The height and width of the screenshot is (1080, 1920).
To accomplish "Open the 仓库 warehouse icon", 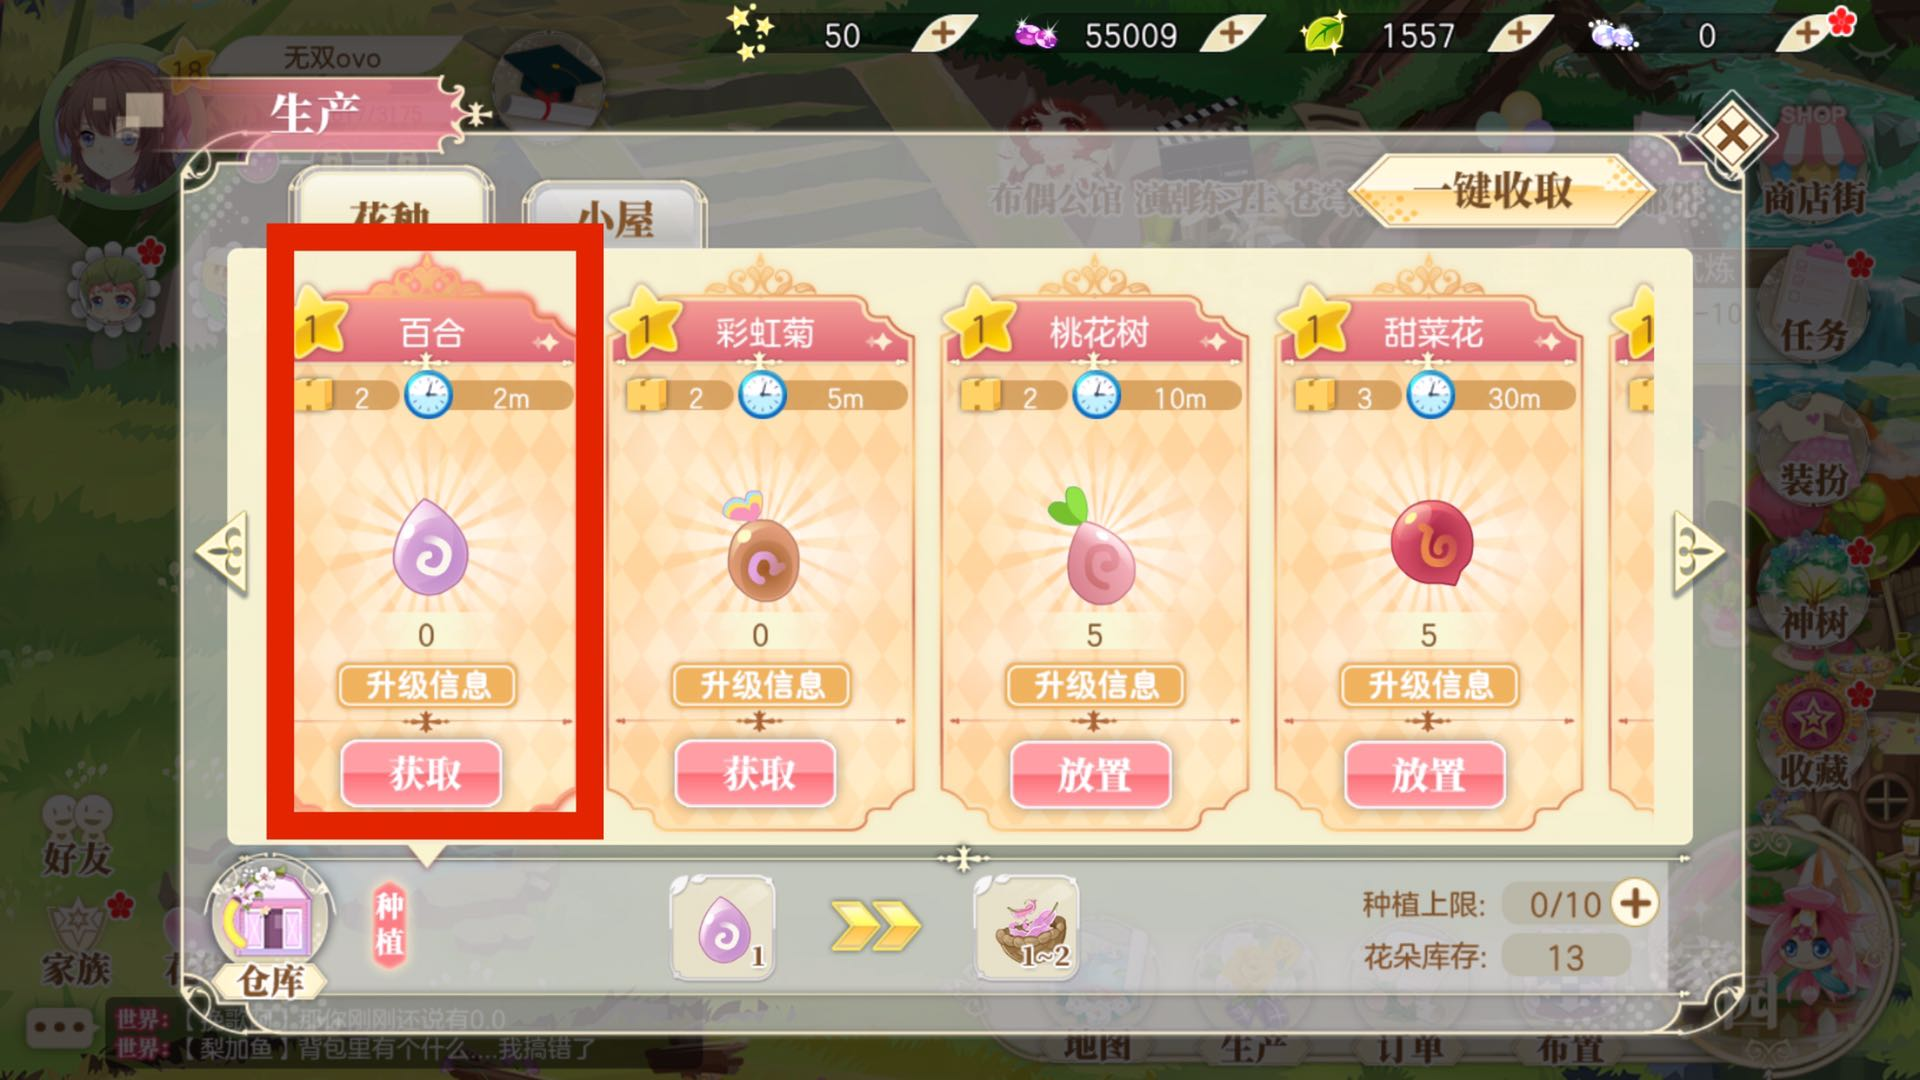I will click(x=269, y=928).
